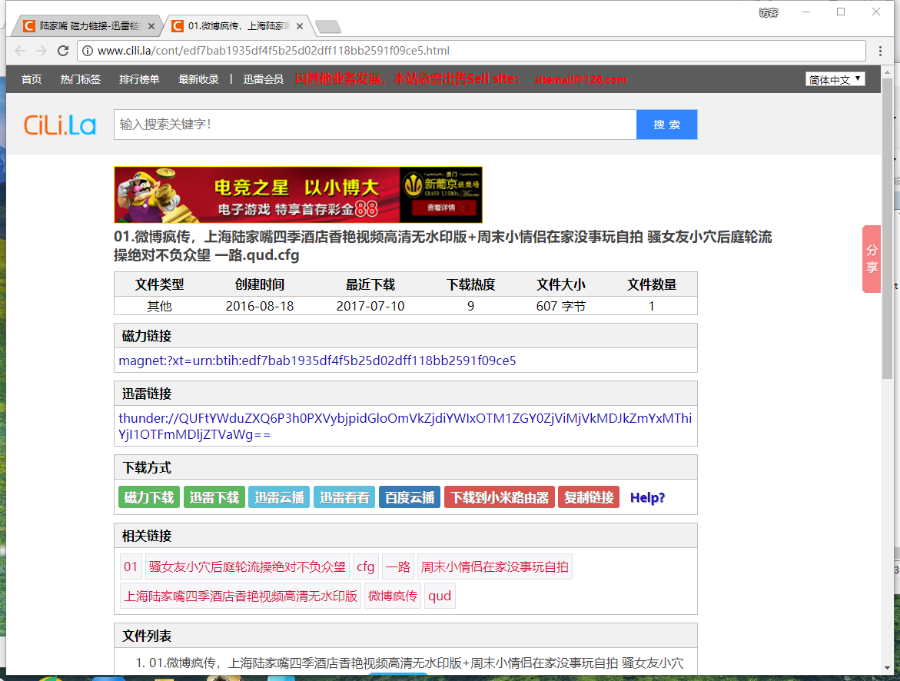900x681 pixels.
Task: Click the pink 分享 share side tab
Action: click(871, 259)
